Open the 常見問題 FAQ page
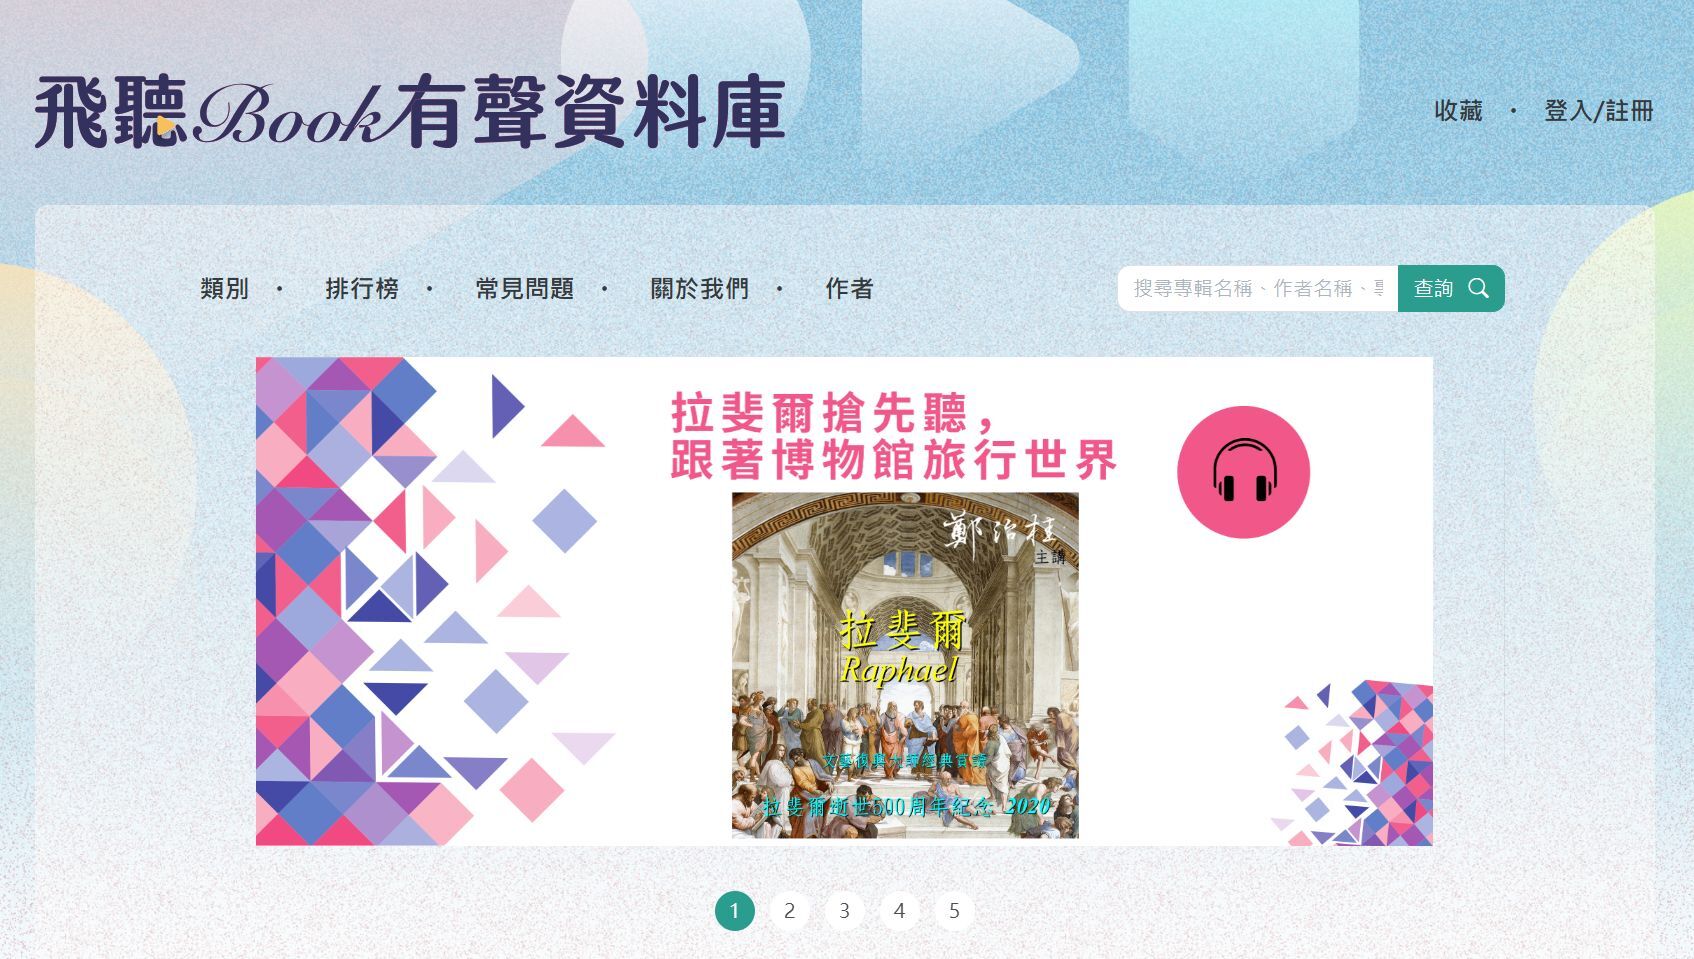Viewport: 1694px width, 959px height. (x=524, y=289)
